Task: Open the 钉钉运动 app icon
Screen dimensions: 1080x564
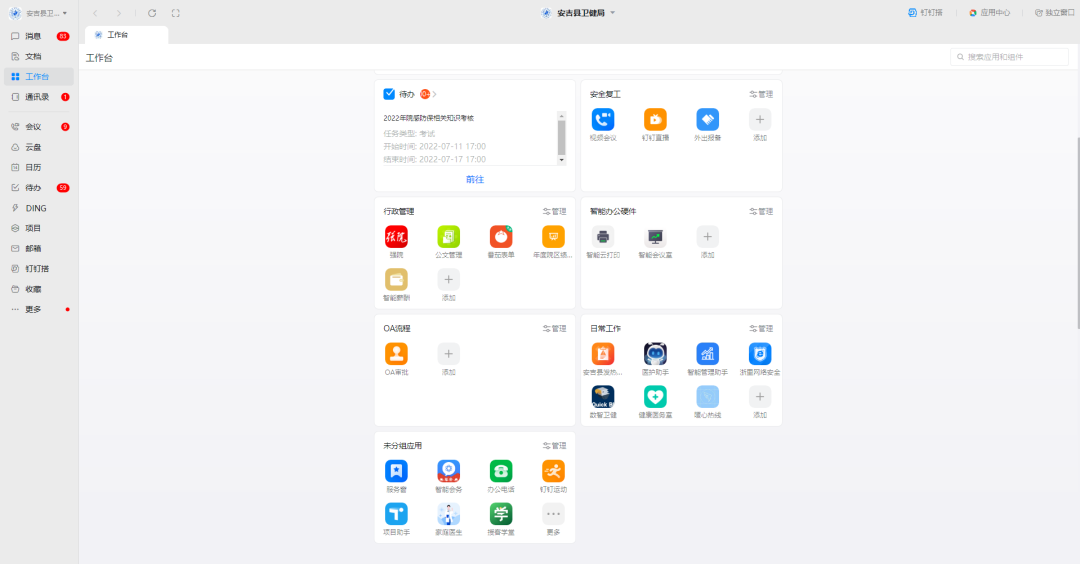Action: (x=553, y=471)
